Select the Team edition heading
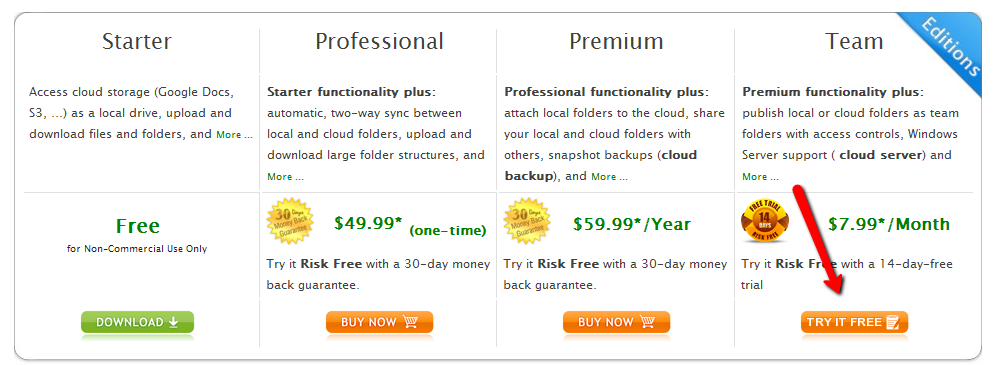Screen dimensions: 995x365 point(854,41)
